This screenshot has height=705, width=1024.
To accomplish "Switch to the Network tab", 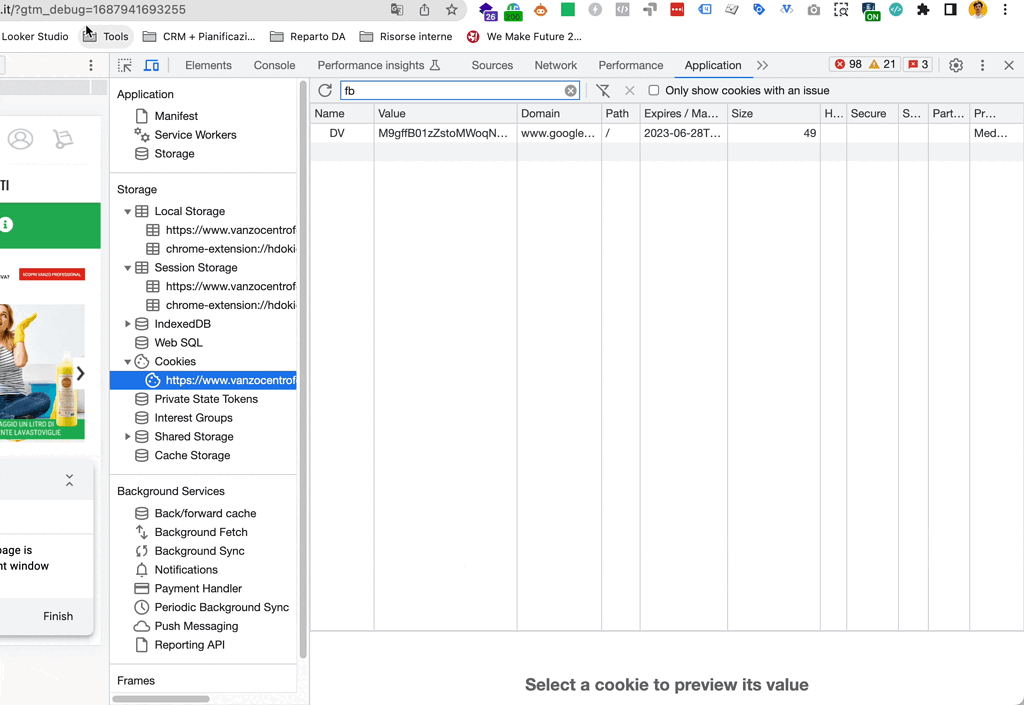I will tap(555, 65).
